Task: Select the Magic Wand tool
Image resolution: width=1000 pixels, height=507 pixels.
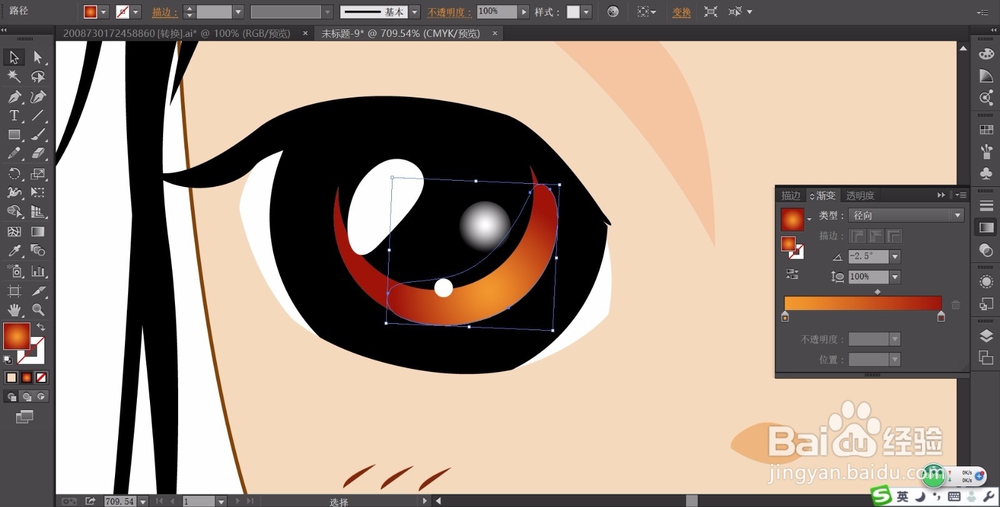Action: coord(14,77)
